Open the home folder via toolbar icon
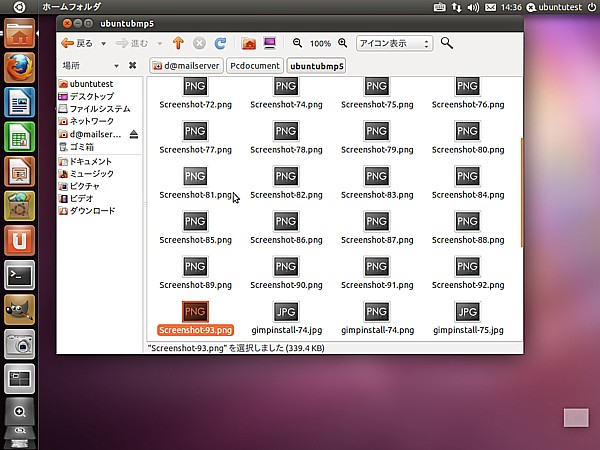Image resolution: width=600 pixels, height=450 pixels. coord(248,43)
